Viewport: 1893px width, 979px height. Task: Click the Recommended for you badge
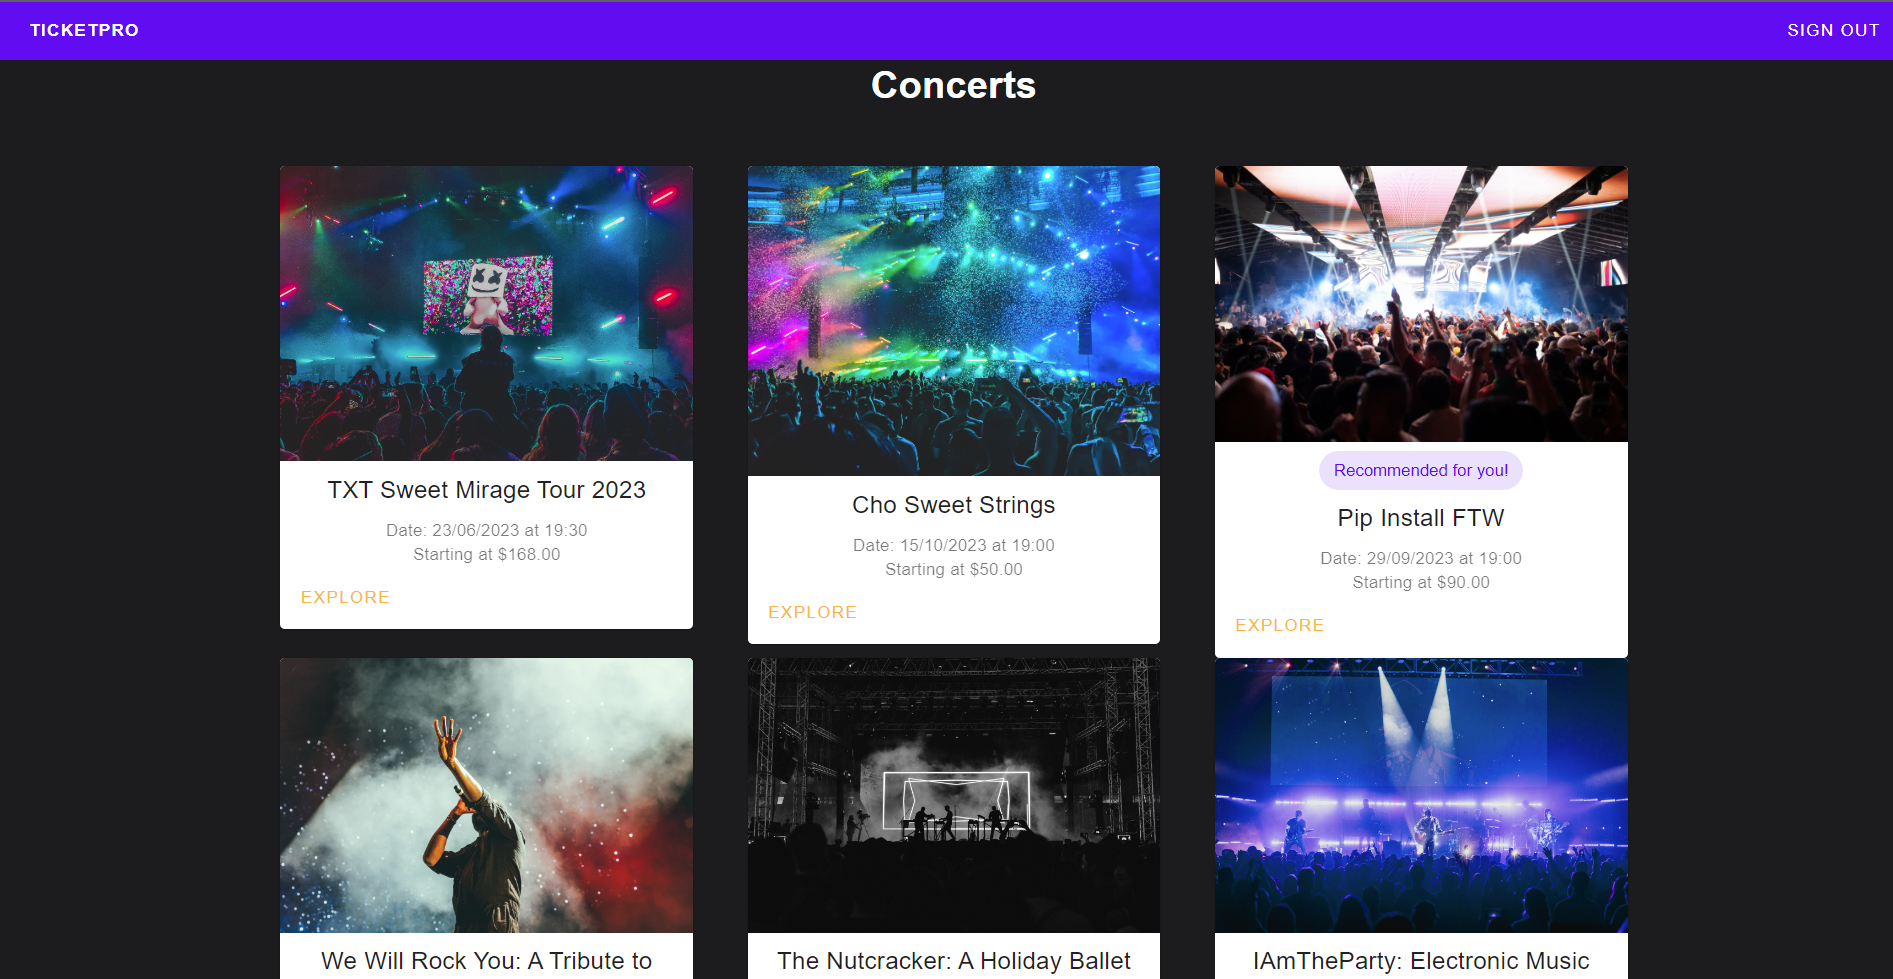(1420, 470)
